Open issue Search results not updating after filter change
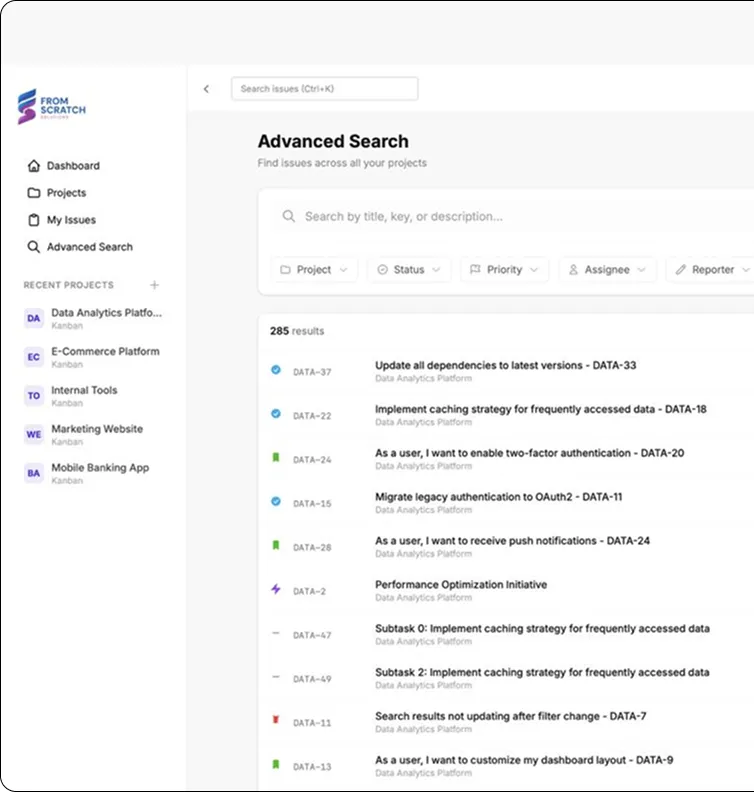Viewport: 754px width, 792px height. point(511,716)
